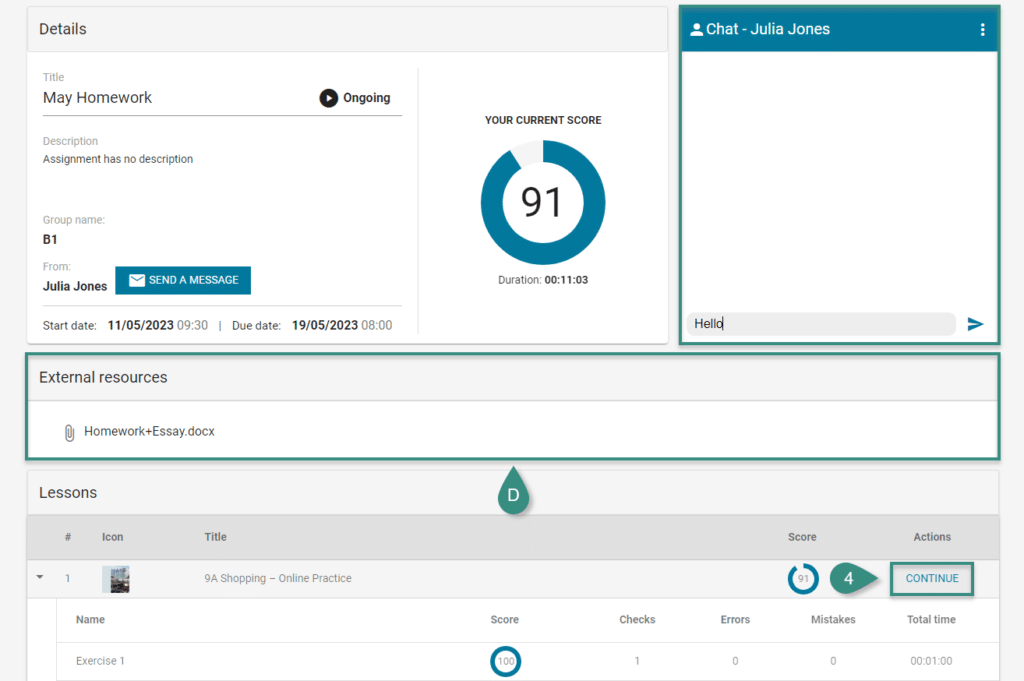The image size is (1024, 681).
Task: Click the Ongoing status play icon
Action: tap(328, 98)
